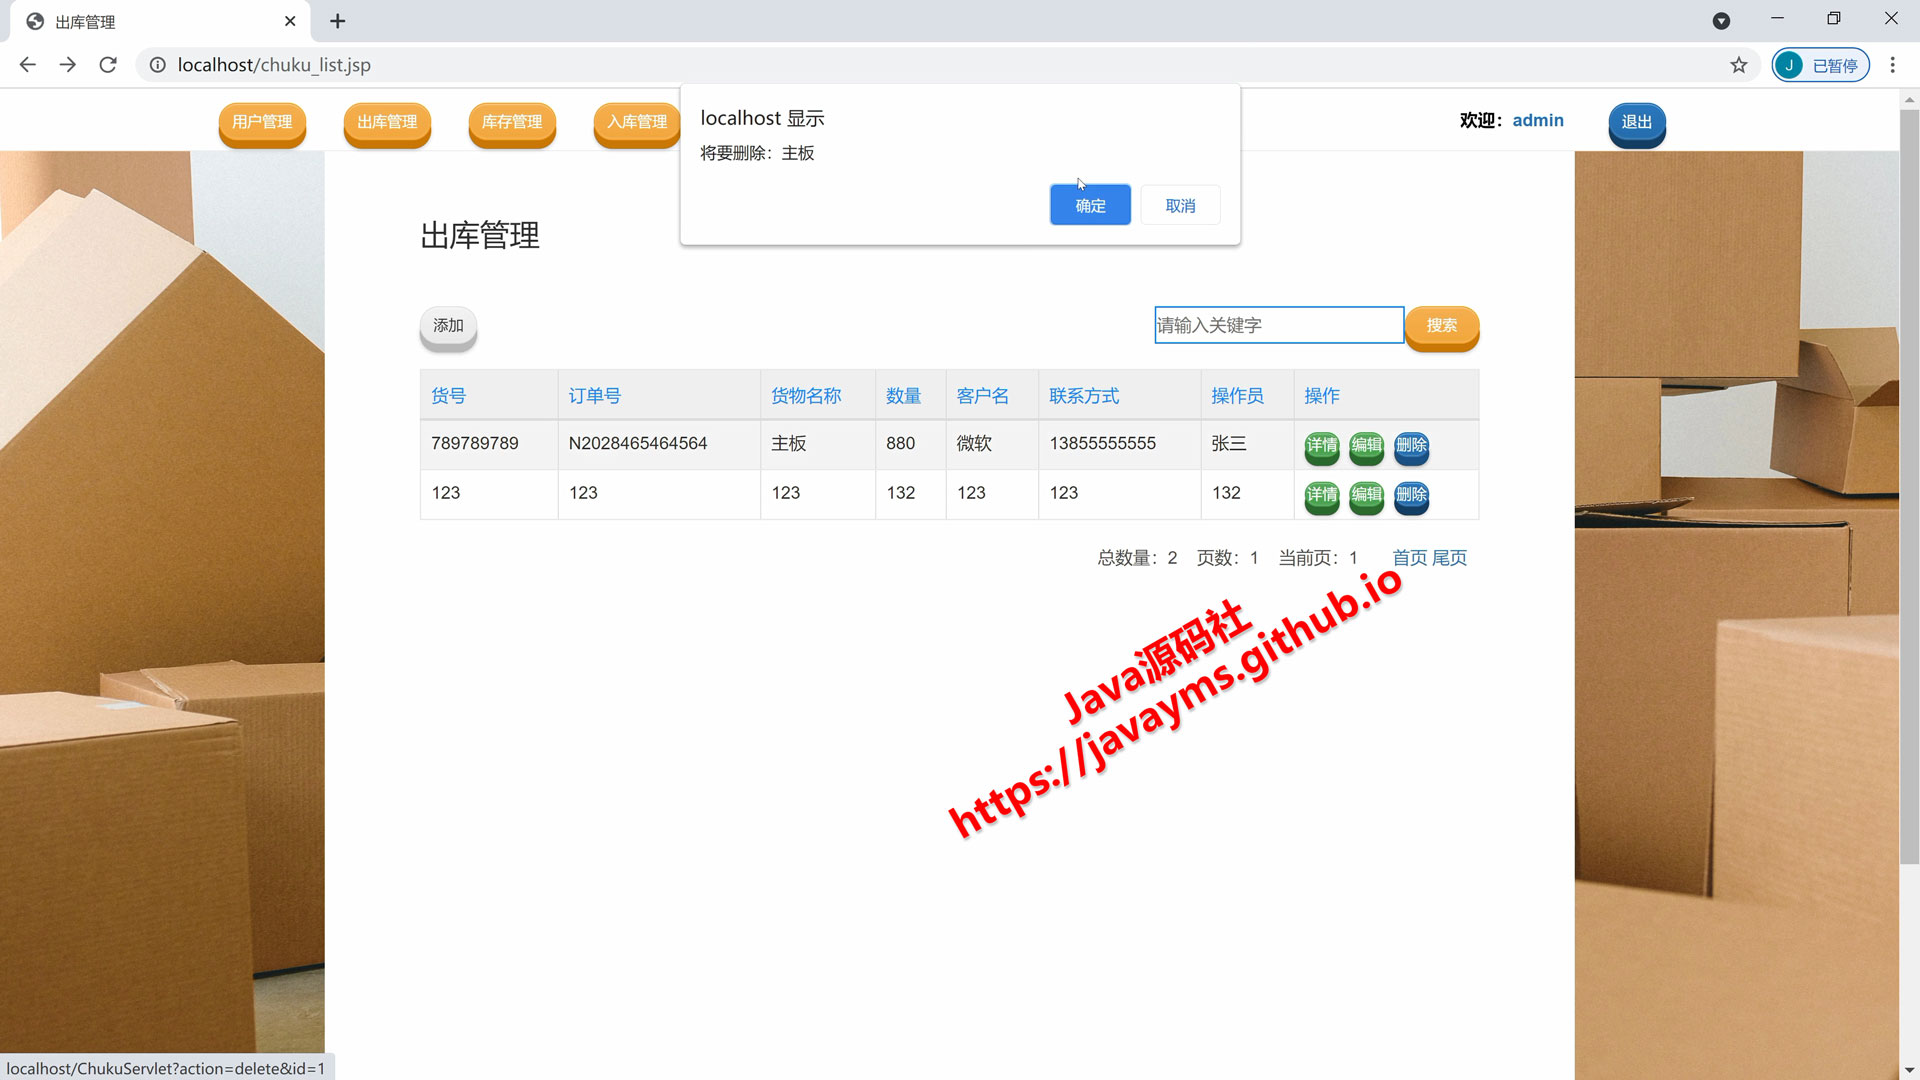Cancel the delete dialog with 取消
1920x1080 pixels.
pyautogui.click(x=1180, y=205)
